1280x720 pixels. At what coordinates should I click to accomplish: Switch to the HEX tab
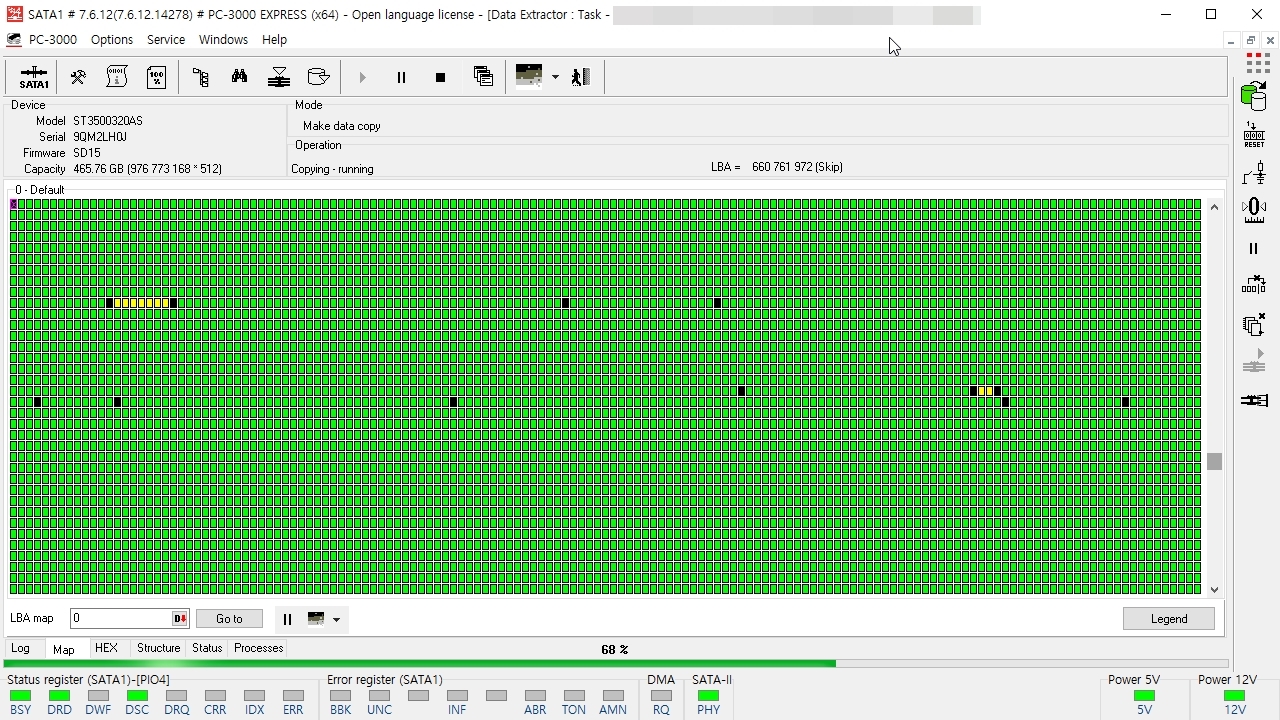pos(106,648)
